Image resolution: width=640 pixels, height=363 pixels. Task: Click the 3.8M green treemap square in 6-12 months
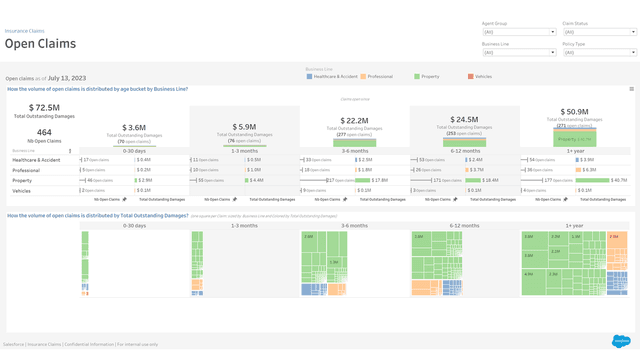point(421,240)
